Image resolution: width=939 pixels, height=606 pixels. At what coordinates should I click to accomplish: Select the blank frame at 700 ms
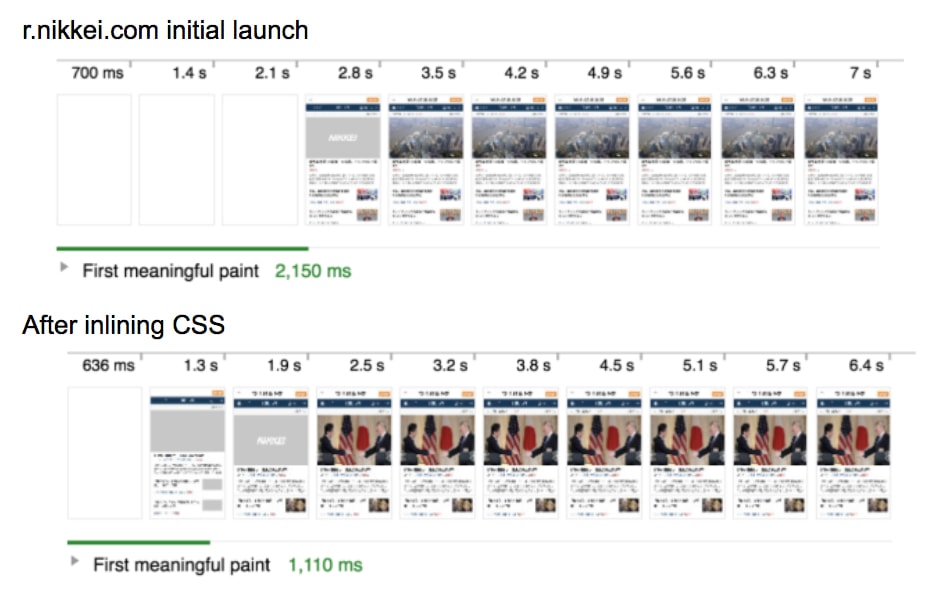click(95, 160)
